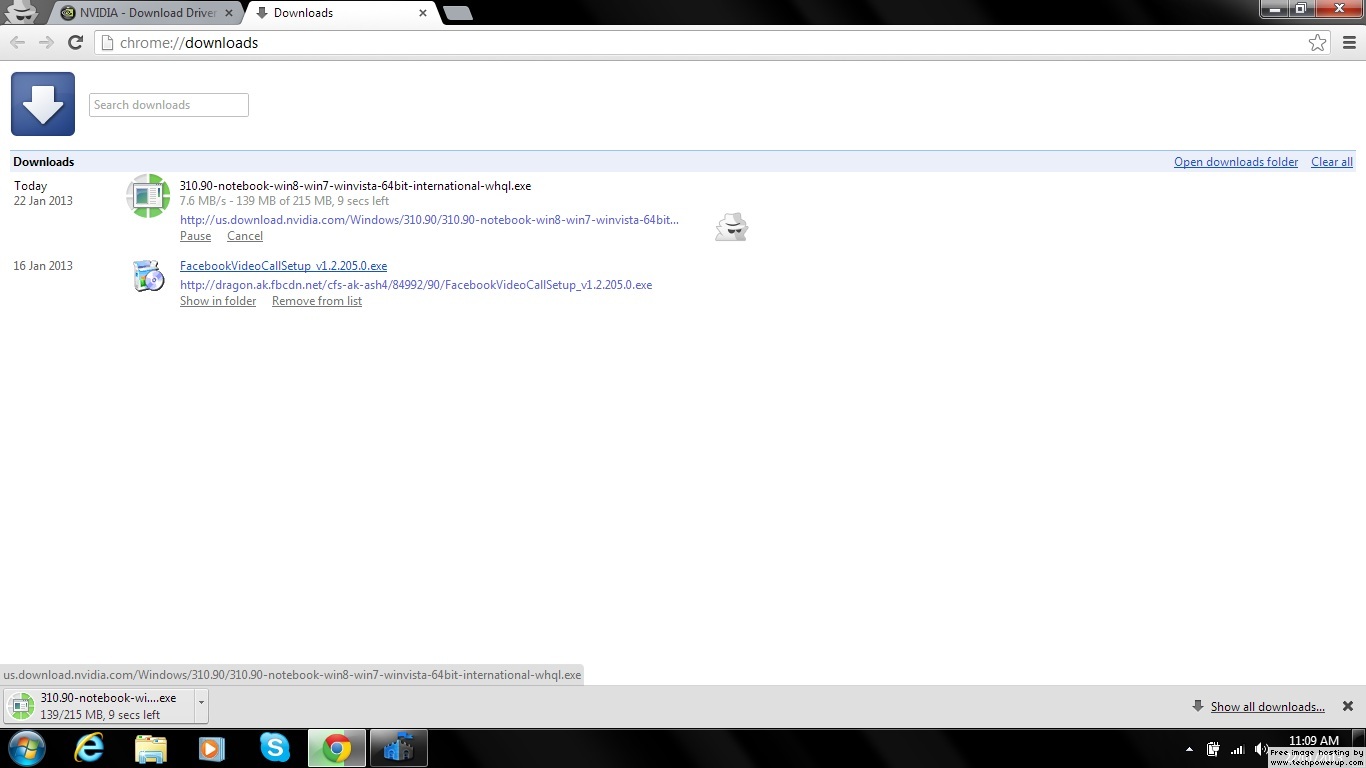
Task: Launch Internet Explorer from the taskbar
Action: click(90, 748)
